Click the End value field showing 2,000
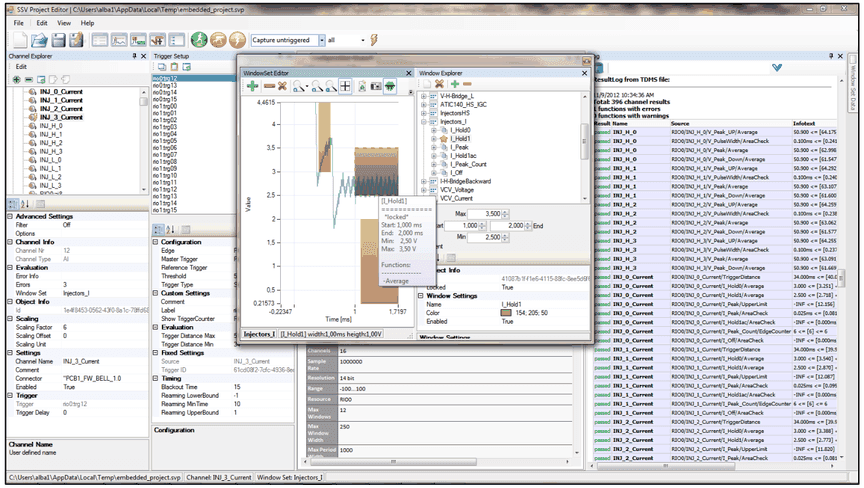Image resolution: width=864 pixels, height=488 pixels. pos(508,226)
